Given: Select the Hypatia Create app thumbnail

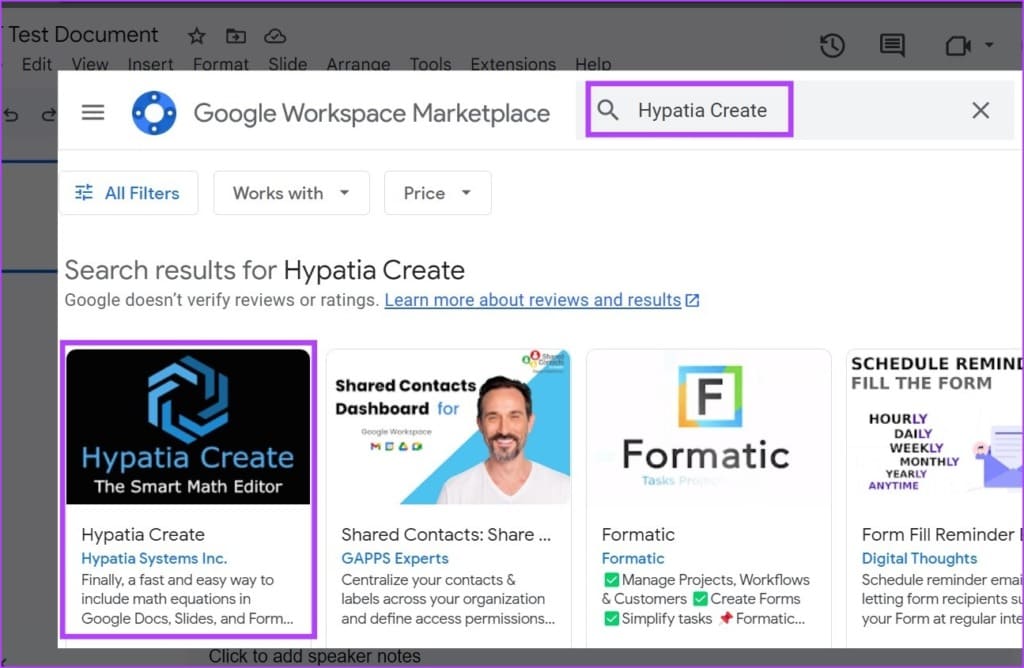Looking at the screenshot, I should (x=188, y=427).
